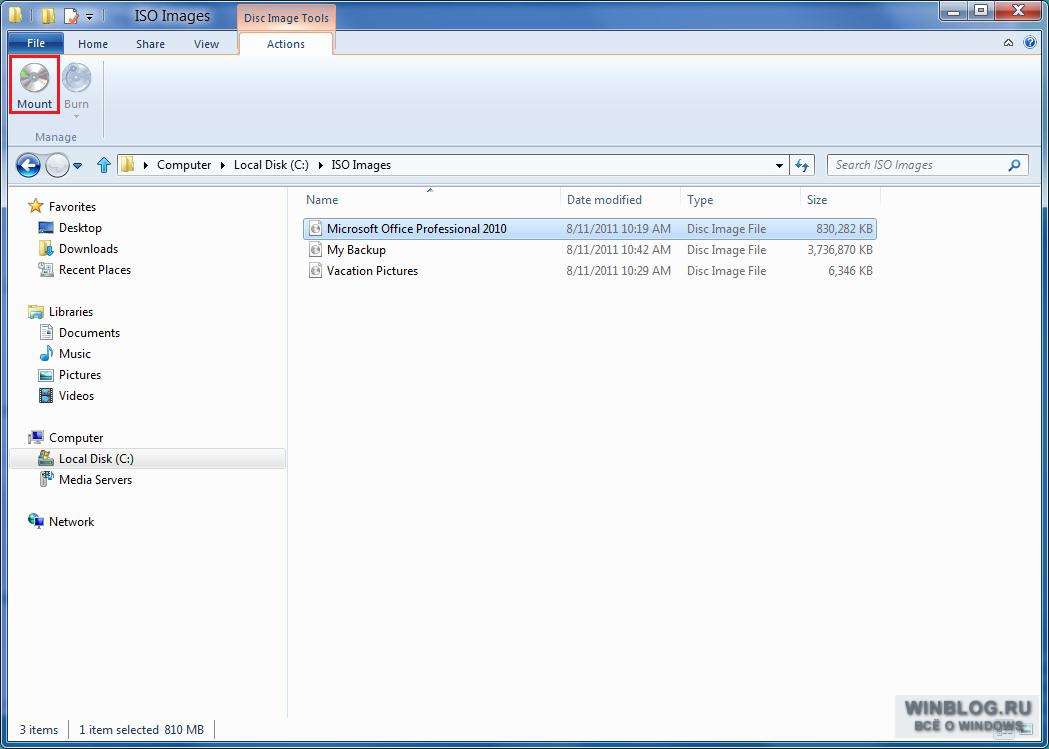Expand the arrow after Local Disk breadcrumb
The width and height of the screenshot is (1049, 749).
point(320,165)
